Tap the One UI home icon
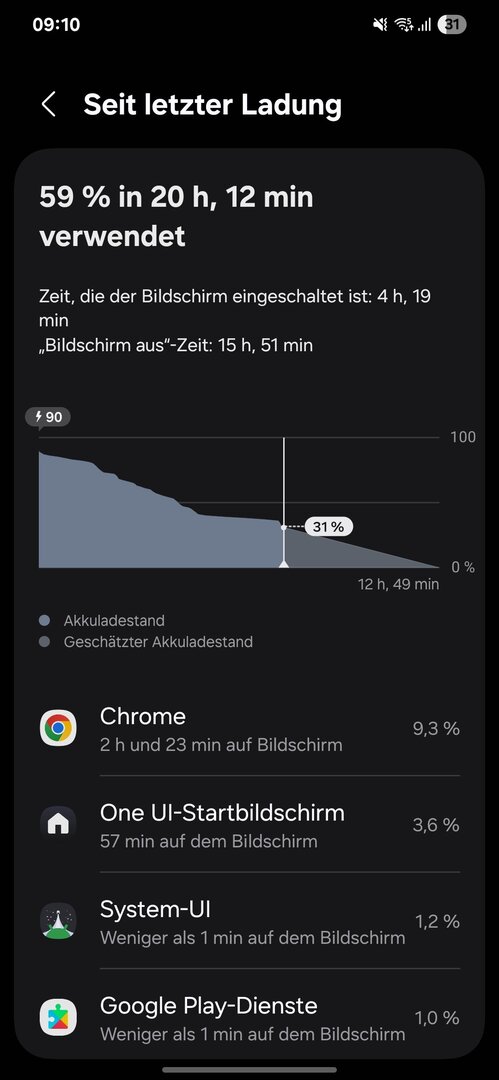This screenshot has width=499, height=1080. (x=58, y=824)
